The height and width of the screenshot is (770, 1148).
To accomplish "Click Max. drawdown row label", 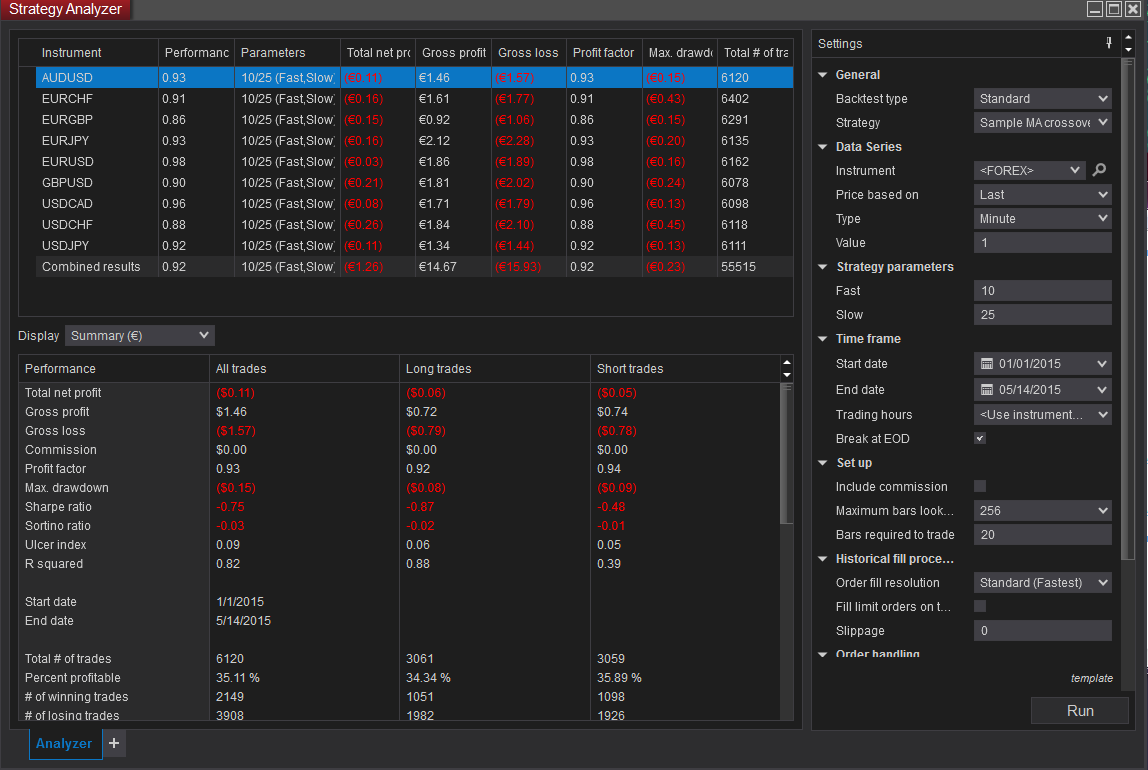I will point(67,487).
